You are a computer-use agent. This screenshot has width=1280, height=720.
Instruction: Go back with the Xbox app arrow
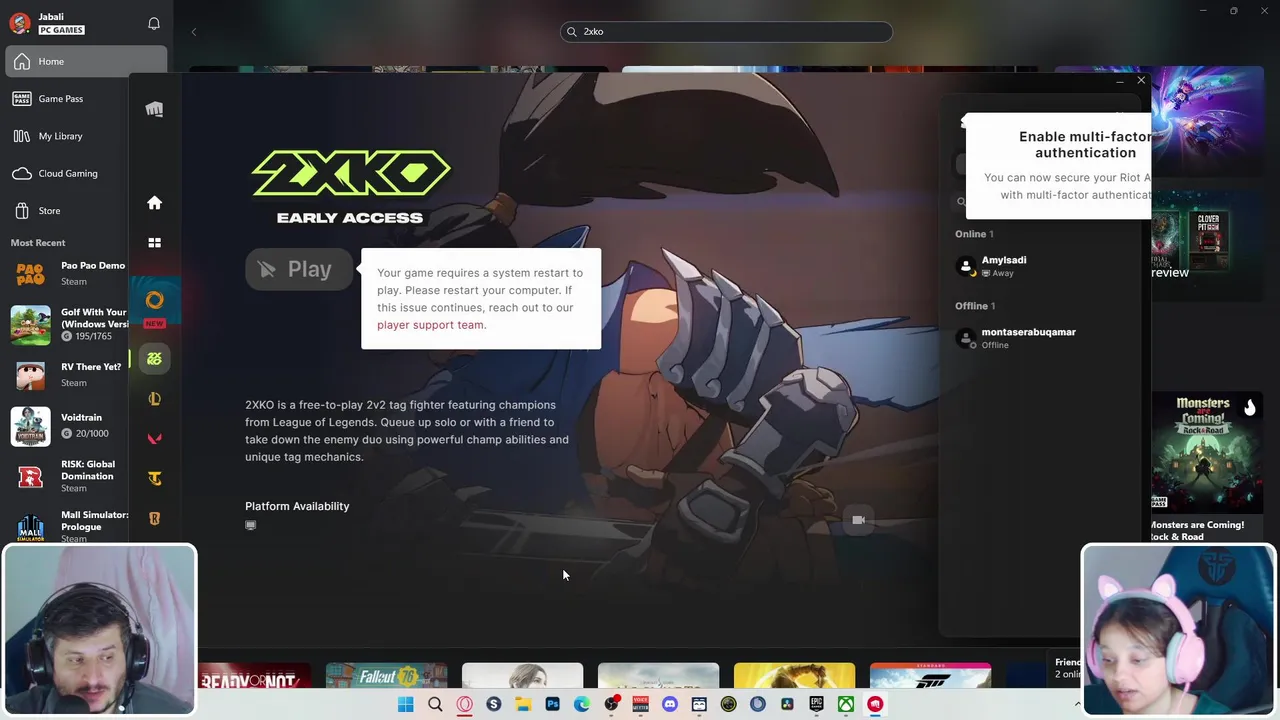194,32
